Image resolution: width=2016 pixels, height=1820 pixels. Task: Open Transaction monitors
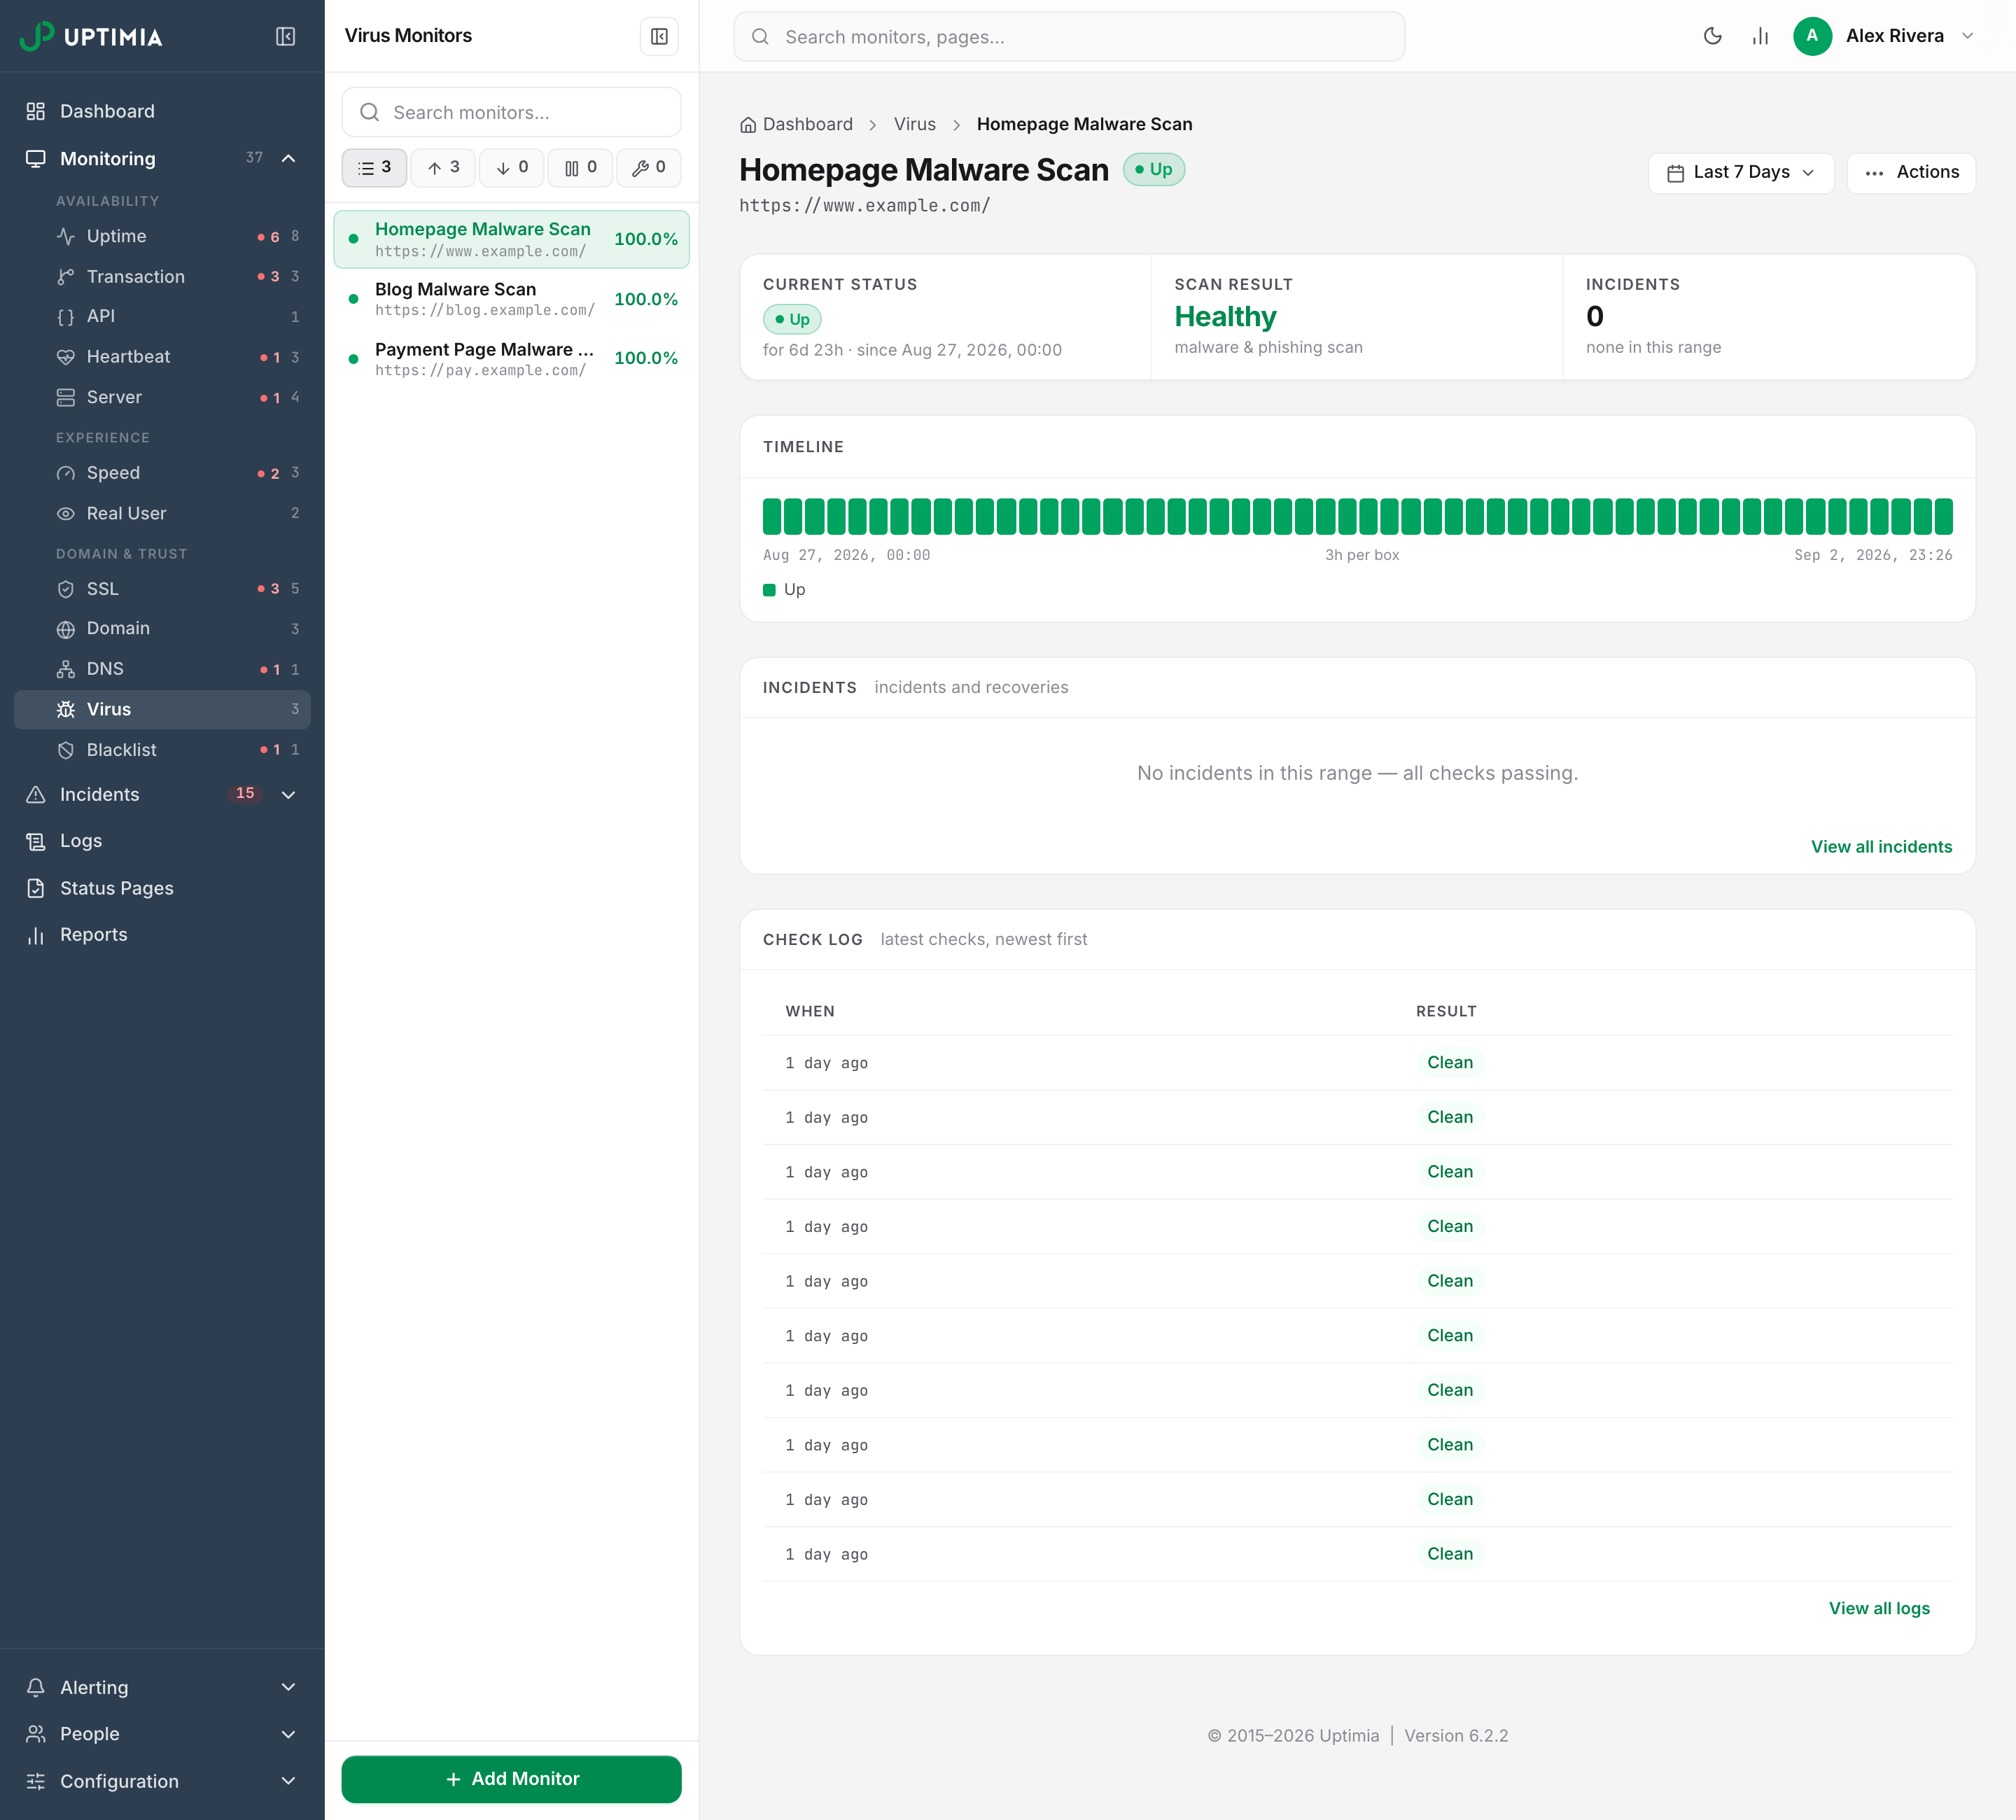[x=162, y=276]
